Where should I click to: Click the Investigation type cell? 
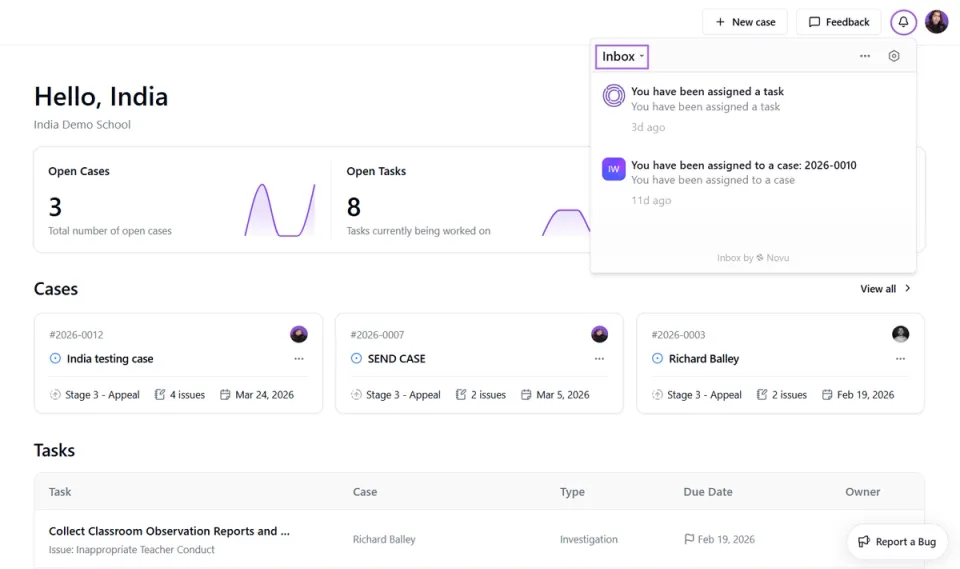(588, 540)
